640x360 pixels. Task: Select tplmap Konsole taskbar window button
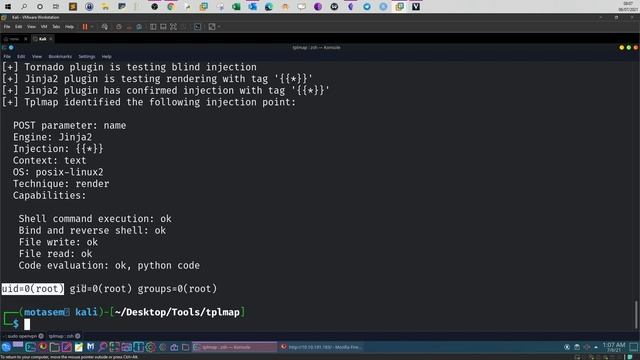(x=234, y=347)
